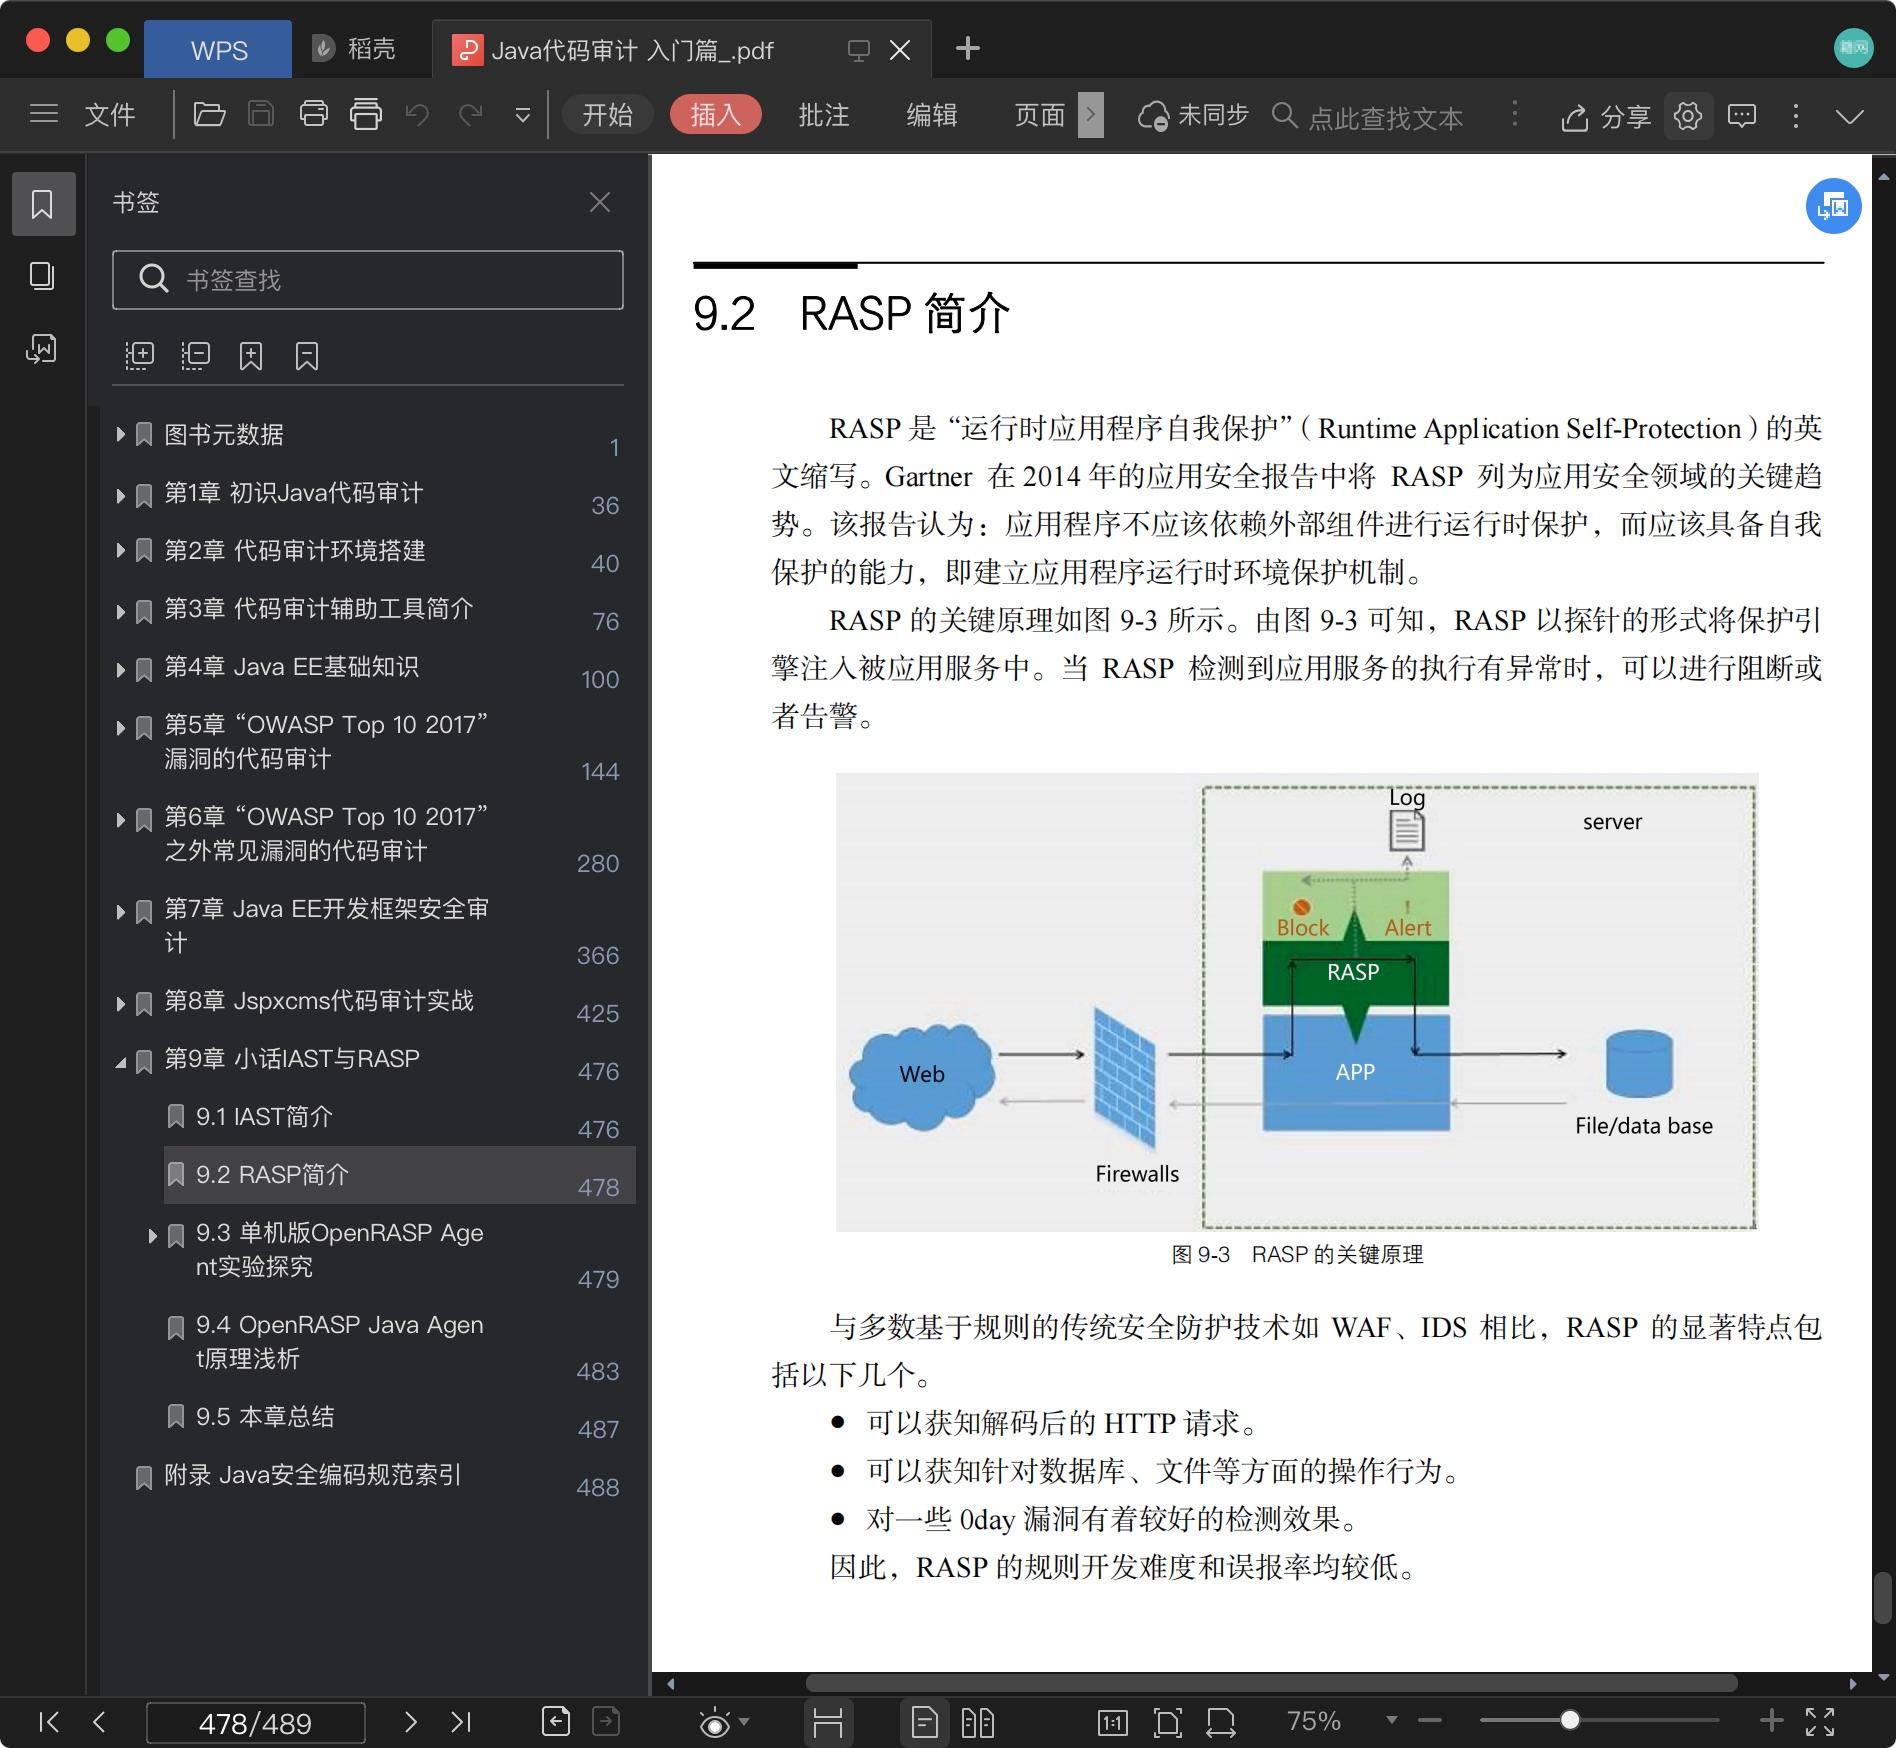Expand 9.3 单机版OpenRASP Agent bookmark
This screenshot has width=1896, height=1748.
[152, 1235]
